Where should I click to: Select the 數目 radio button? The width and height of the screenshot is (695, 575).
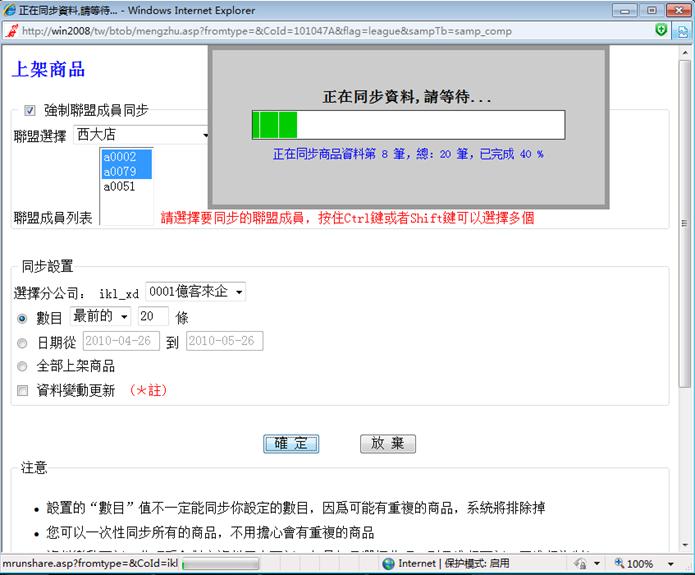23,317
